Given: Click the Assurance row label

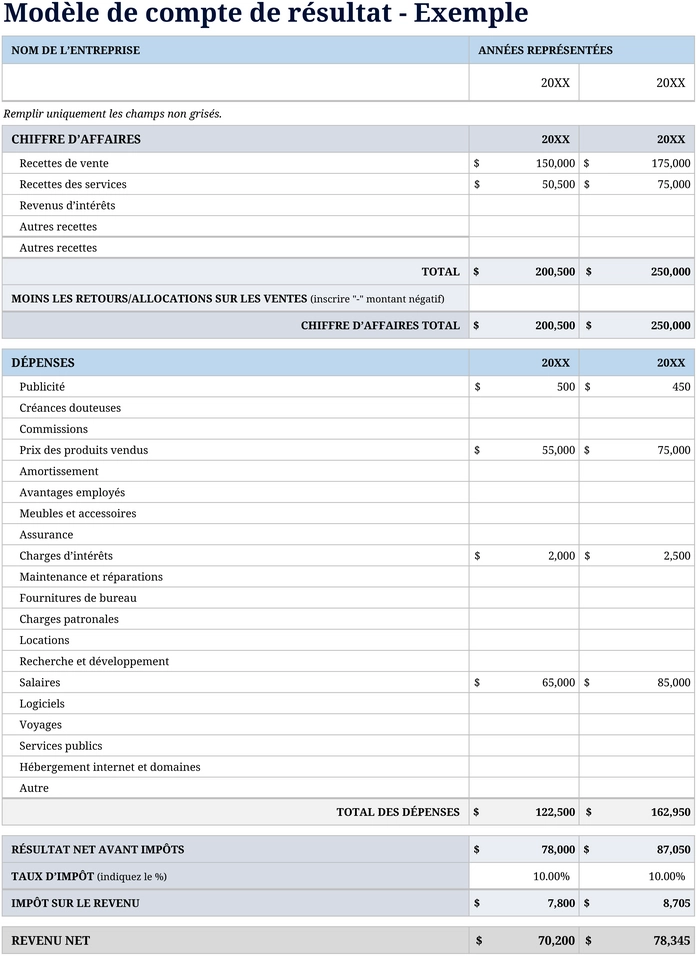Looking at the screenshot, I should pos(46,535).
